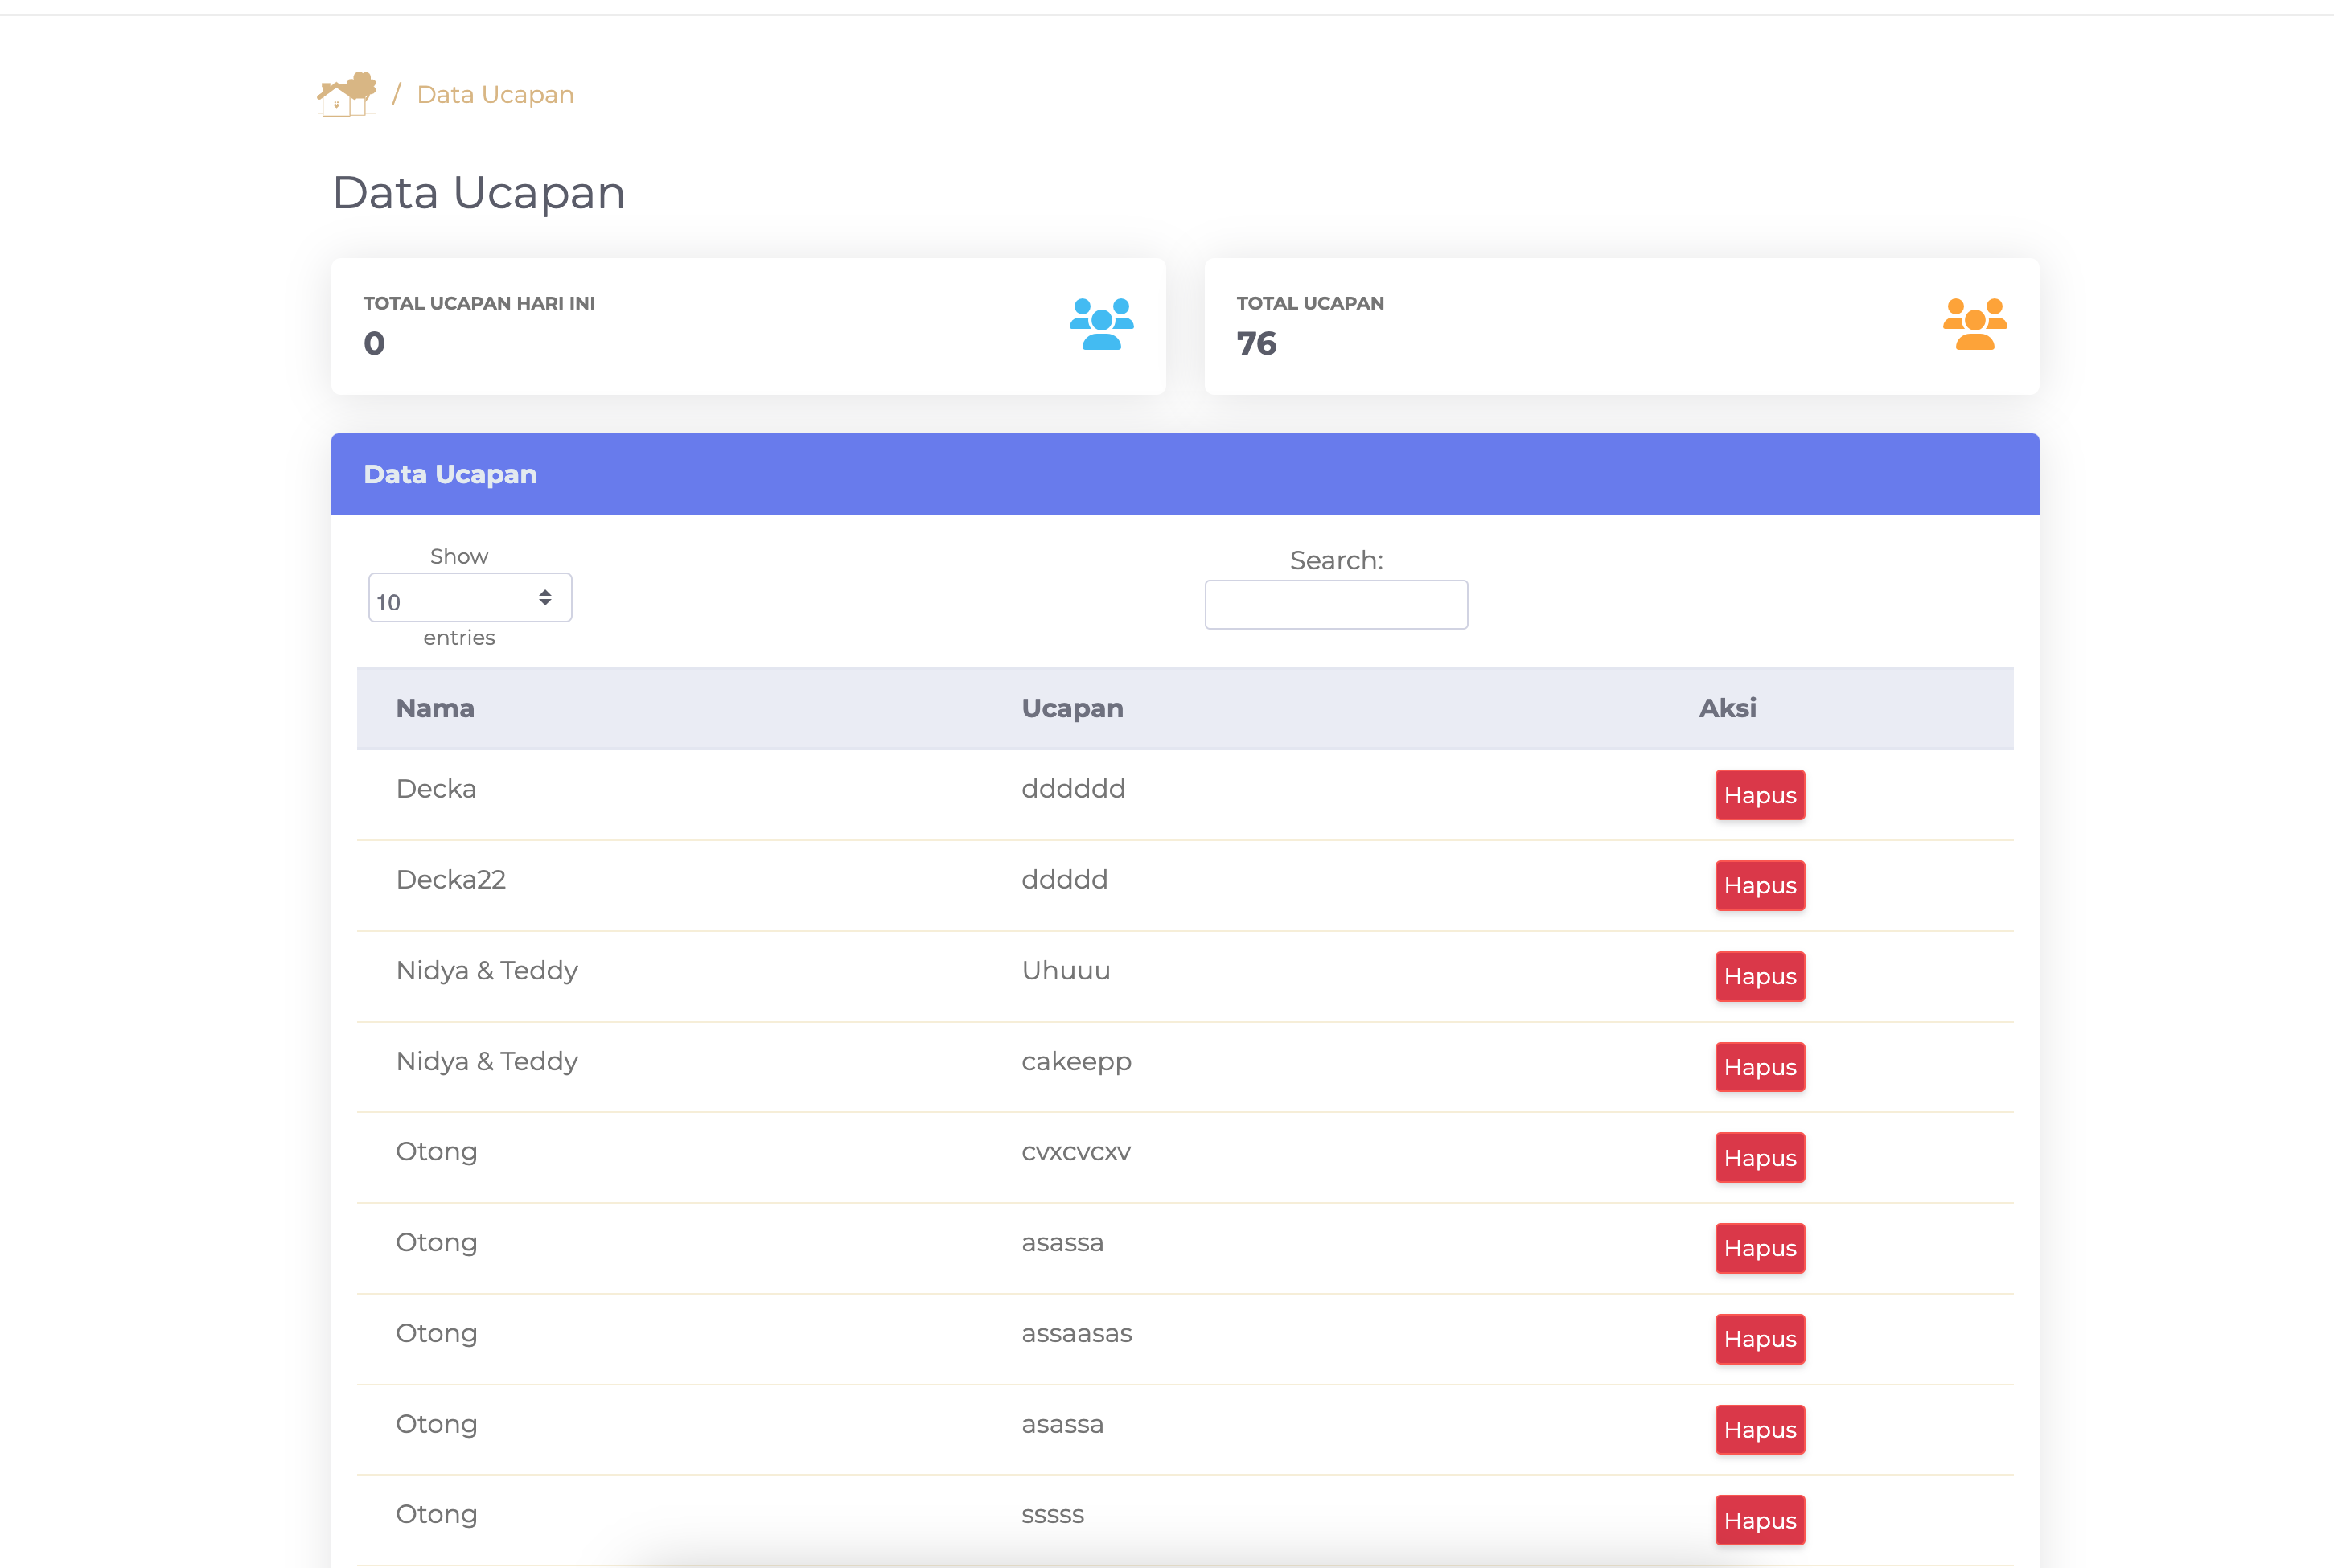Screen dimensions: 2334x1568
Task: Click the home breadcrumb house icon
Action: 346,95
